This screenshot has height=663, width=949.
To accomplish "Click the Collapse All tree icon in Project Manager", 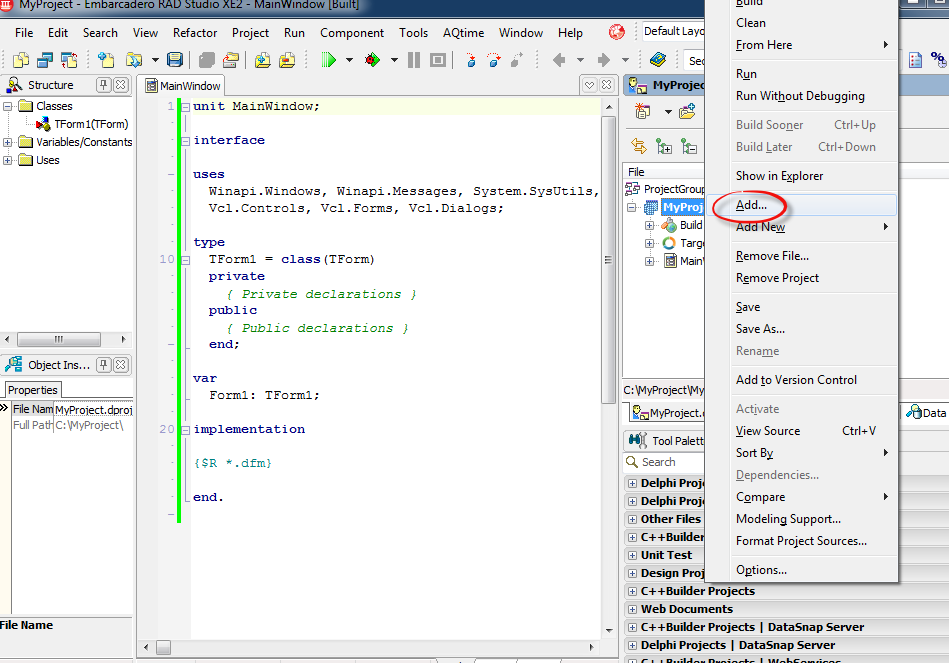I will click(x=688, y=146).
